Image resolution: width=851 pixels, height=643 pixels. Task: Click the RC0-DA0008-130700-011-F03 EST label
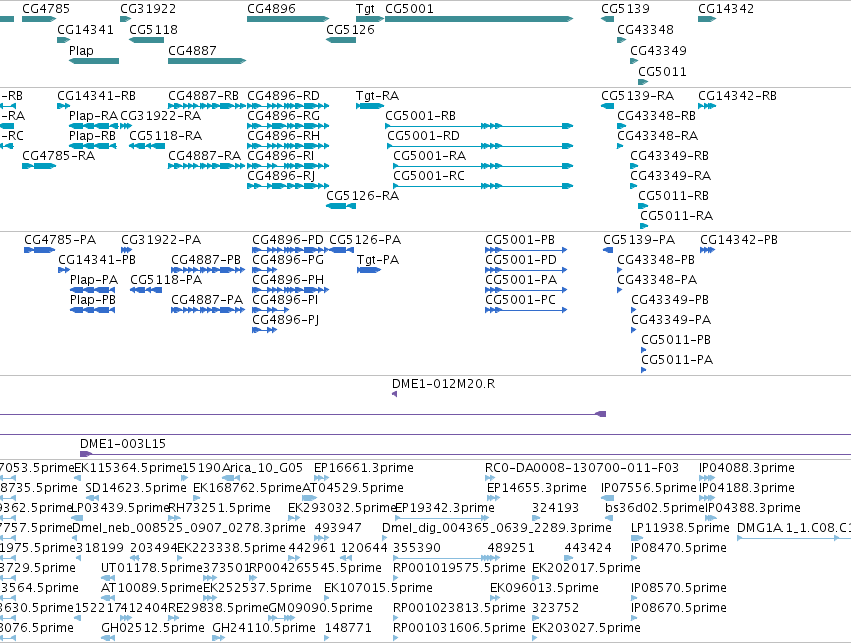582,468
